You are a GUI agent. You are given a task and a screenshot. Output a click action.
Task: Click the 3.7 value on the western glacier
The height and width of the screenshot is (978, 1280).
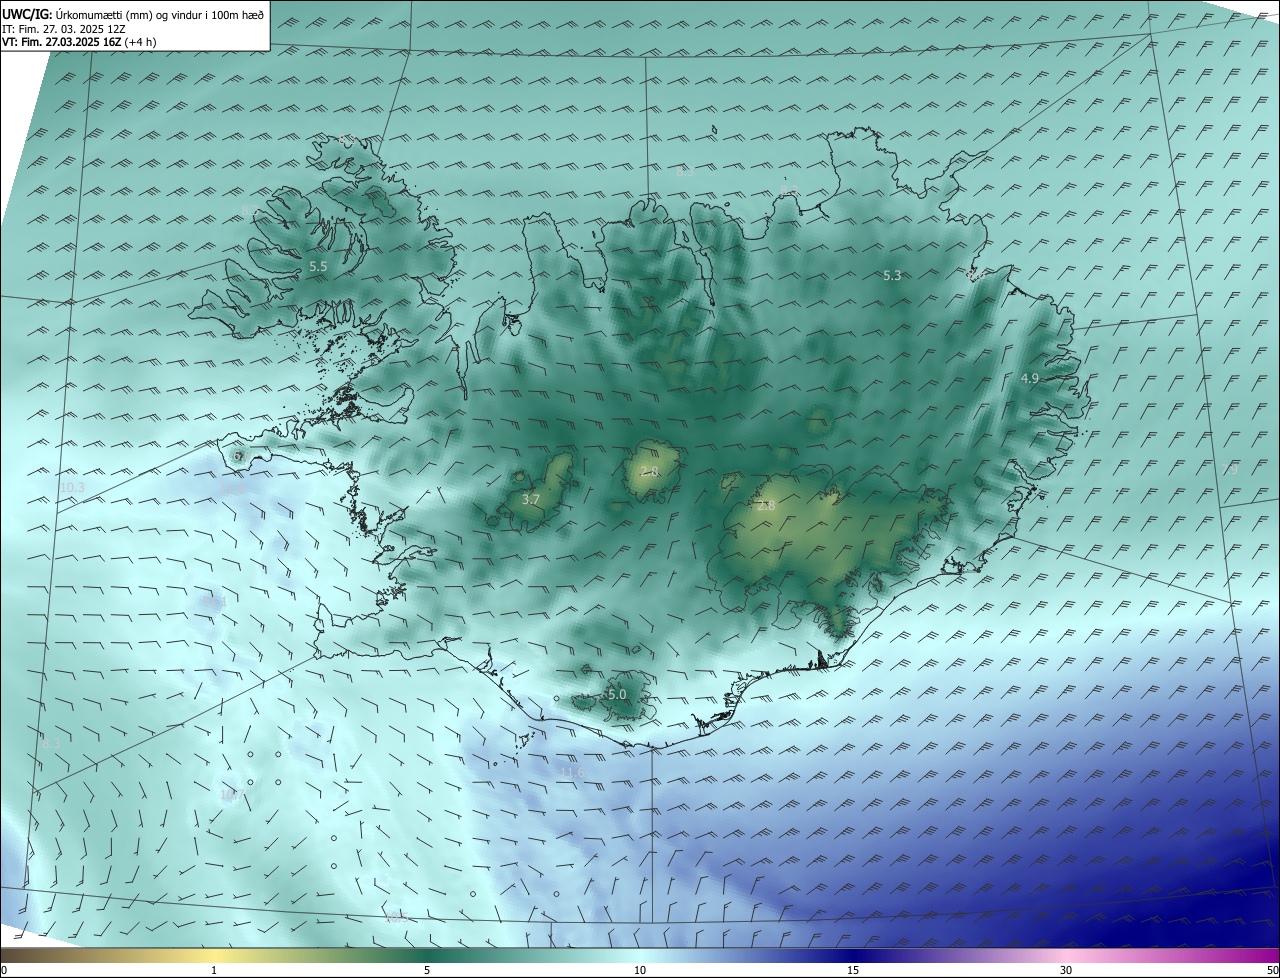tap(531, 499)
